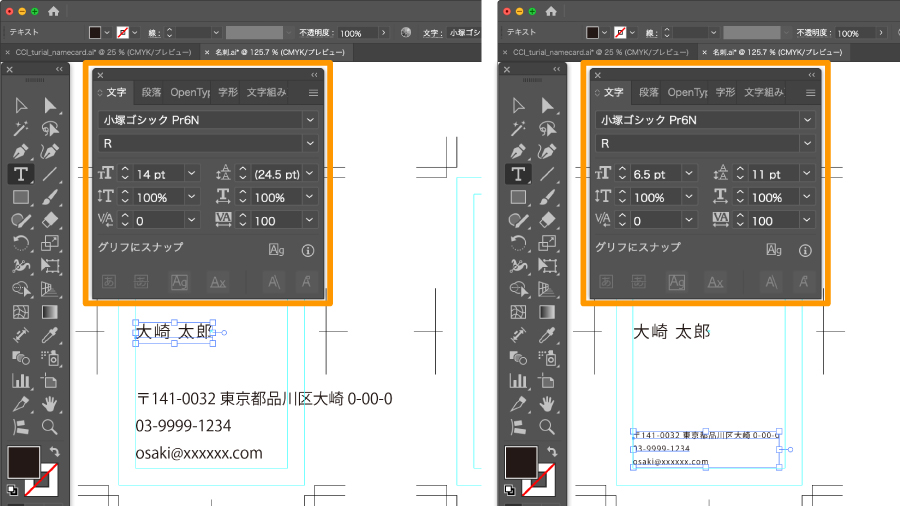Select the Selection tool in left window
Screen dimensions: 900x506
[21, 106]
